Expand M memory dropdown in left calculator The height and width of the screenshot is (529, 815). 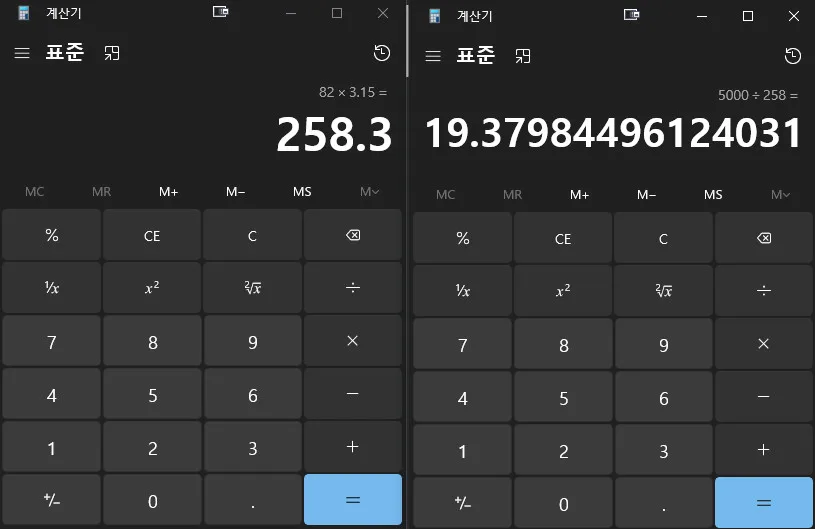coord(370,192)
